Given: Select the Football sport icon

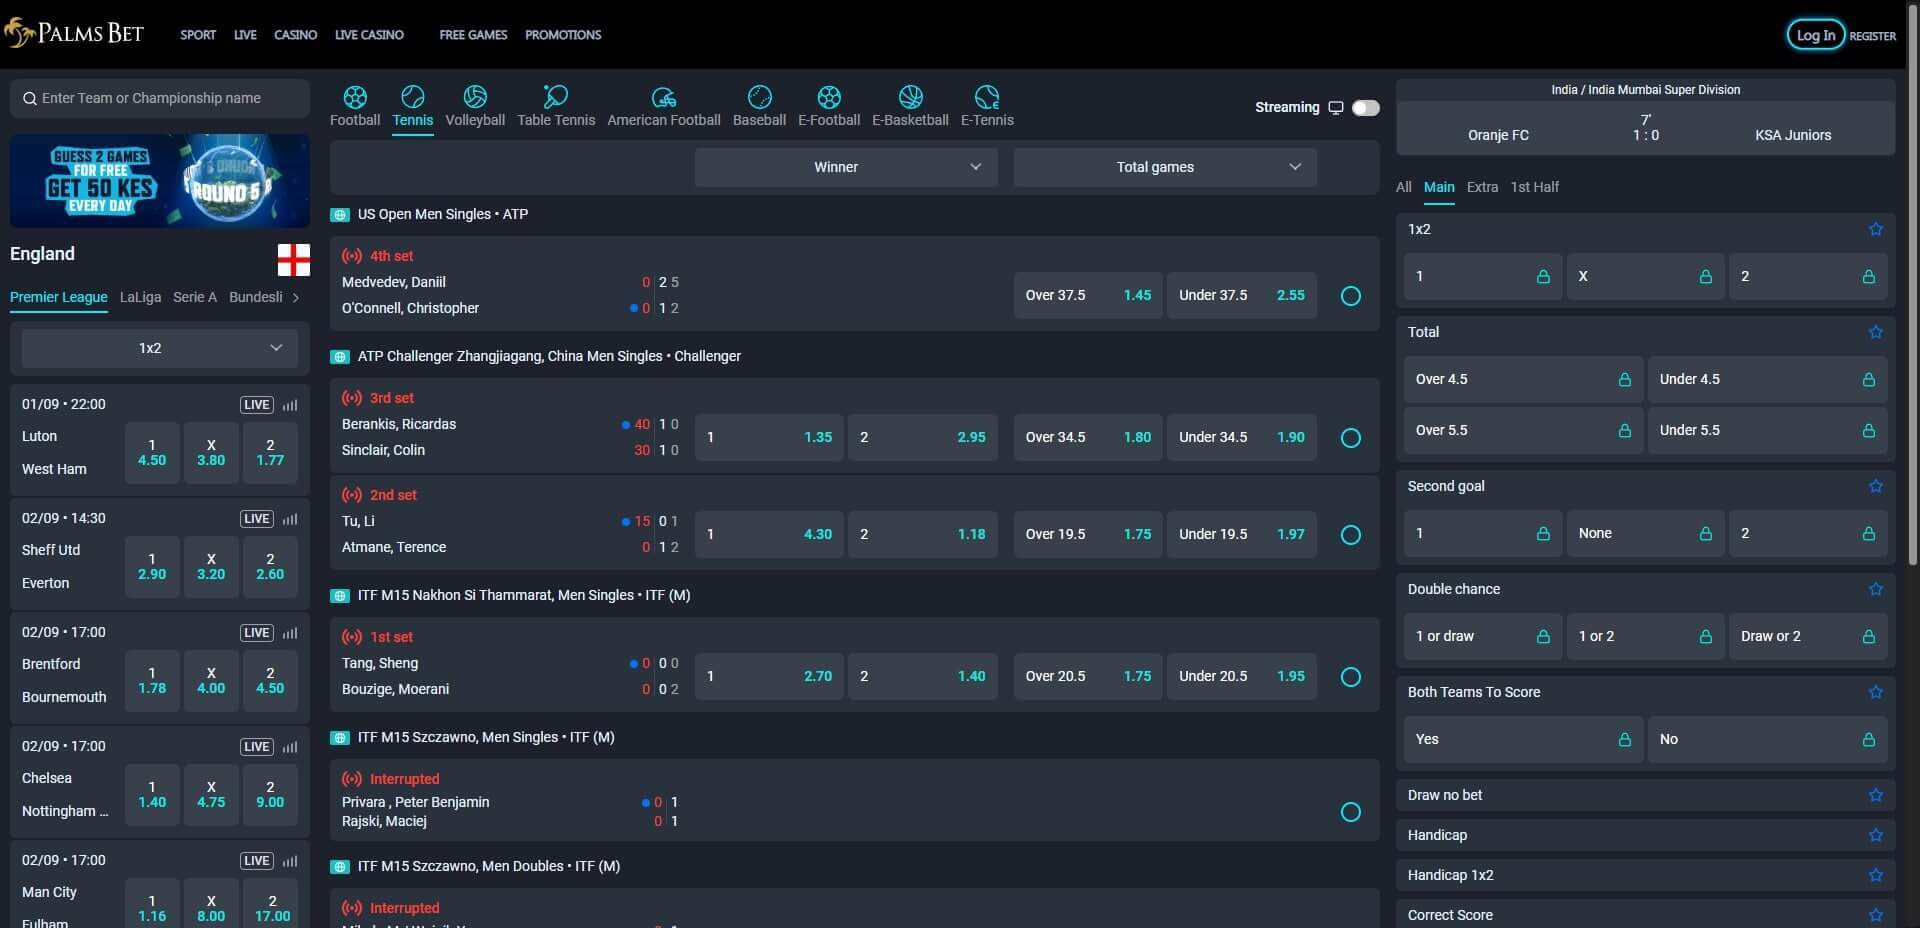Looking at the screenshot, I should click(x=355, y=105).
